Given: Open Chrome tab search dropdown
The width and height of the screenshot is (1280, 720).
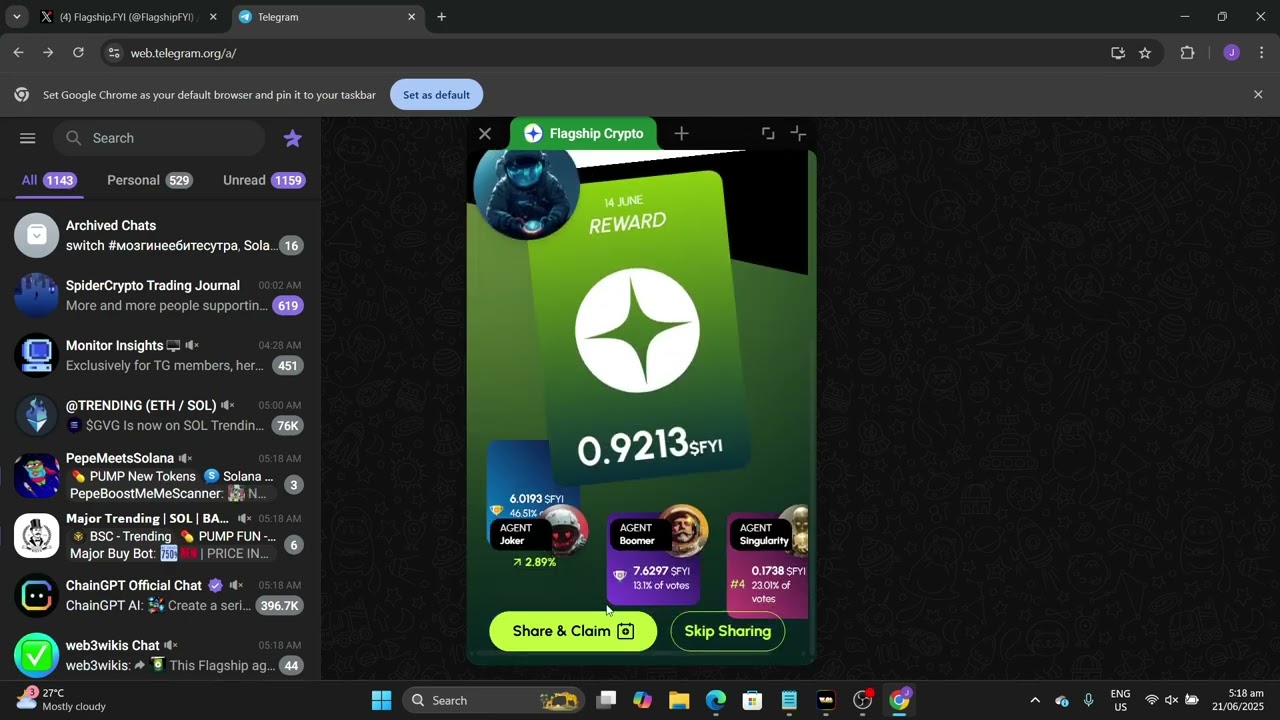Looking at the screenshot, I should (x=16, y=17).
